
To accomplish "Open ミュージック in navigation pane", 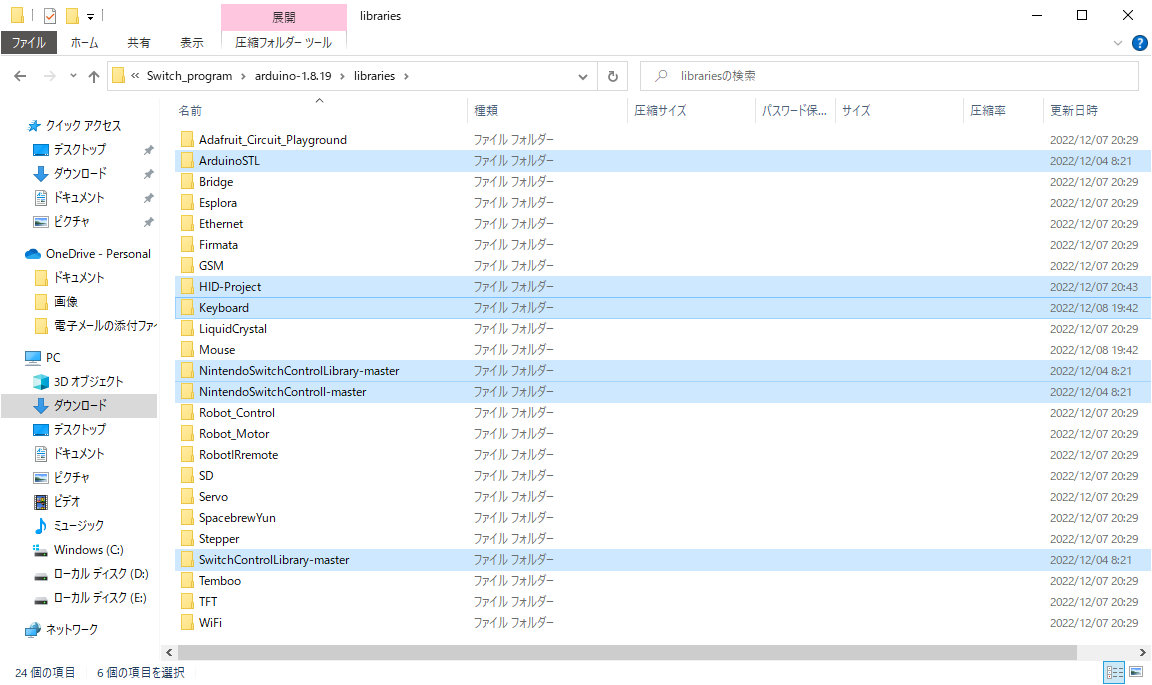I will click(79, 526).
